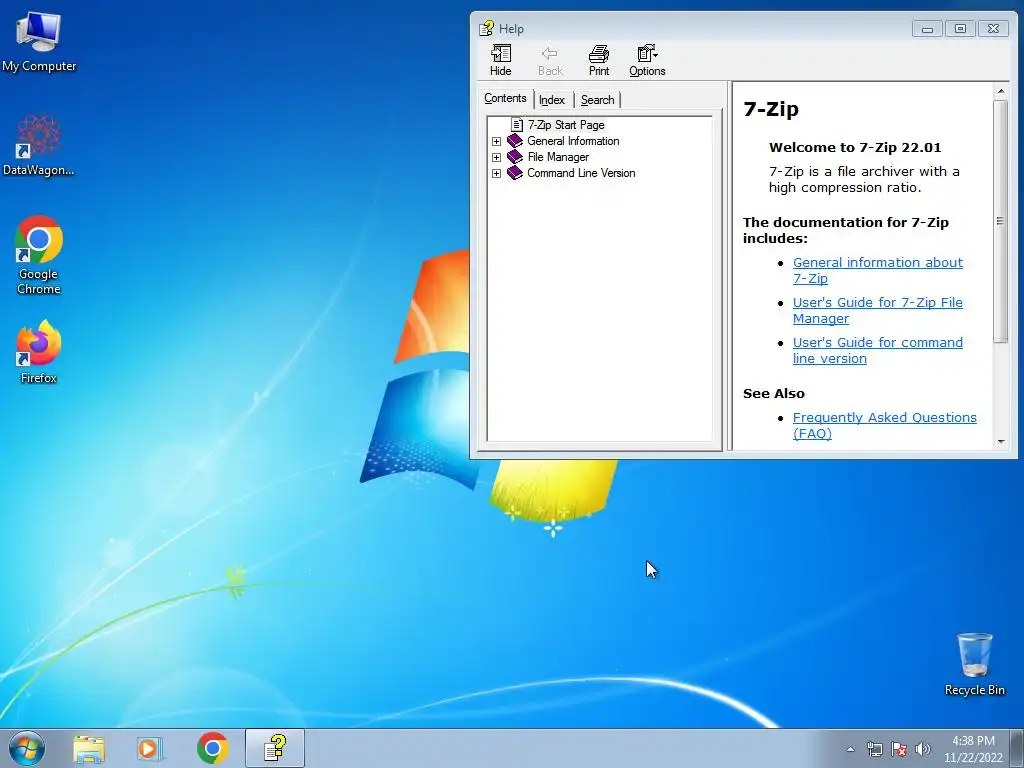The image size is (1024, 768).
Task: Select the DataWagon desktop shortcut
Action: [x=39, y=145]
